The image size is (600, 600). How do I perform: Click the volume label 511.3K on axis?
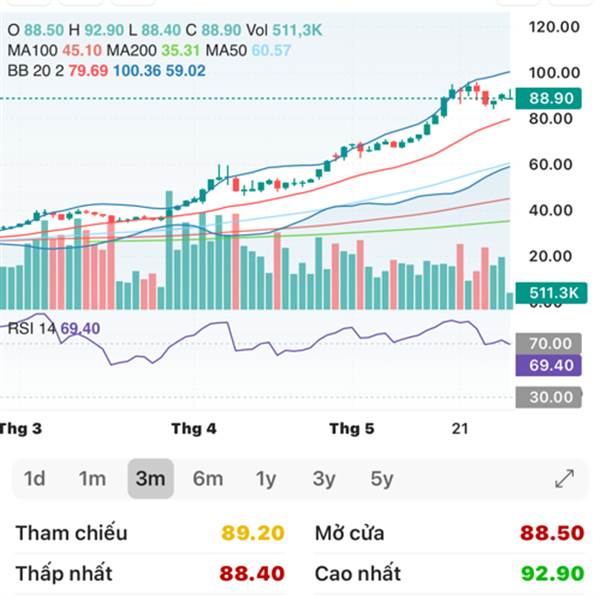(554, 293)
